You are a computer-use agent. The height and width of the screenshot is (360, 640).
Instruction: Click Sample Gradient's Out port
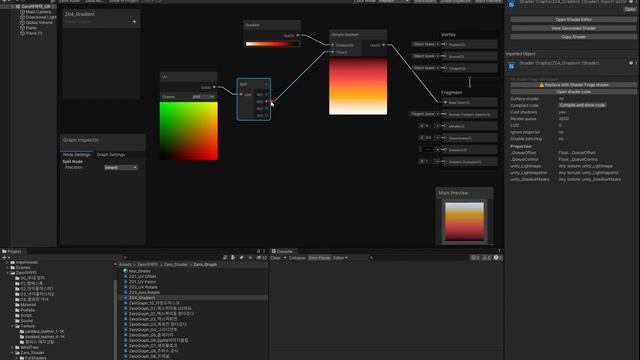pos(384,45)
